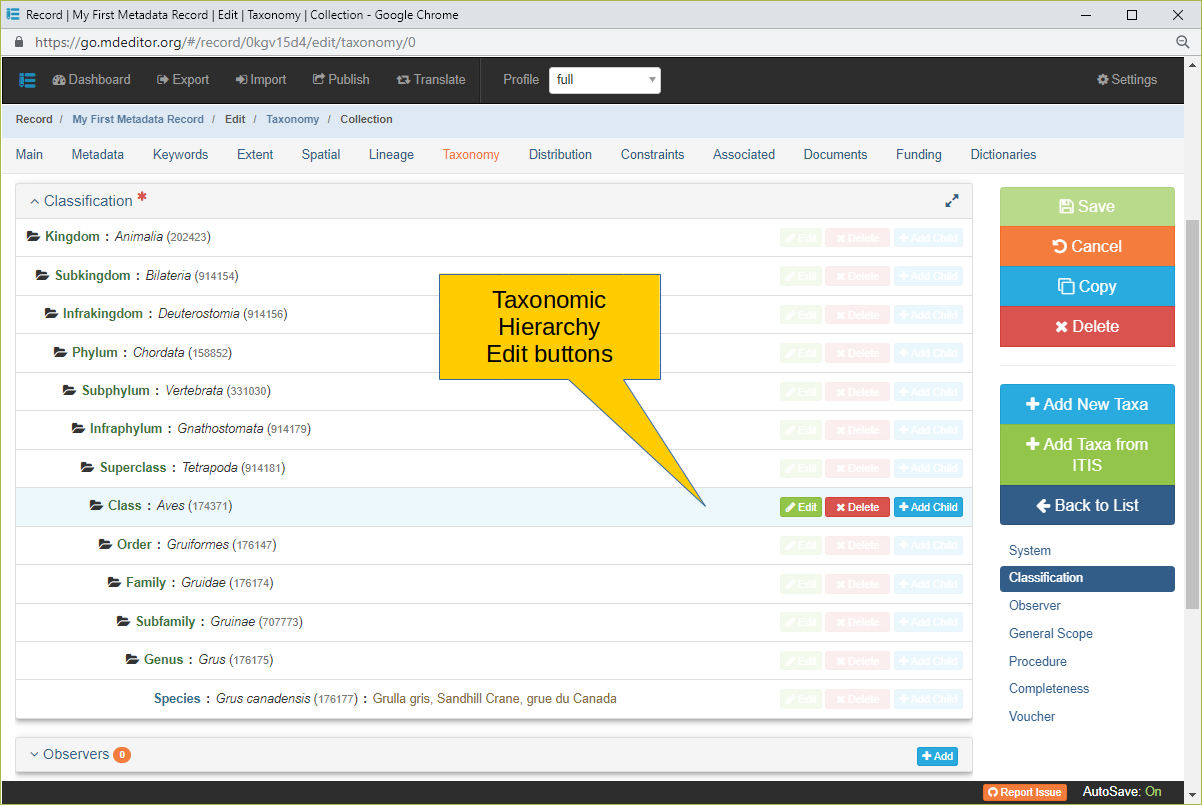Open the Translate page

tap(431, 80)
